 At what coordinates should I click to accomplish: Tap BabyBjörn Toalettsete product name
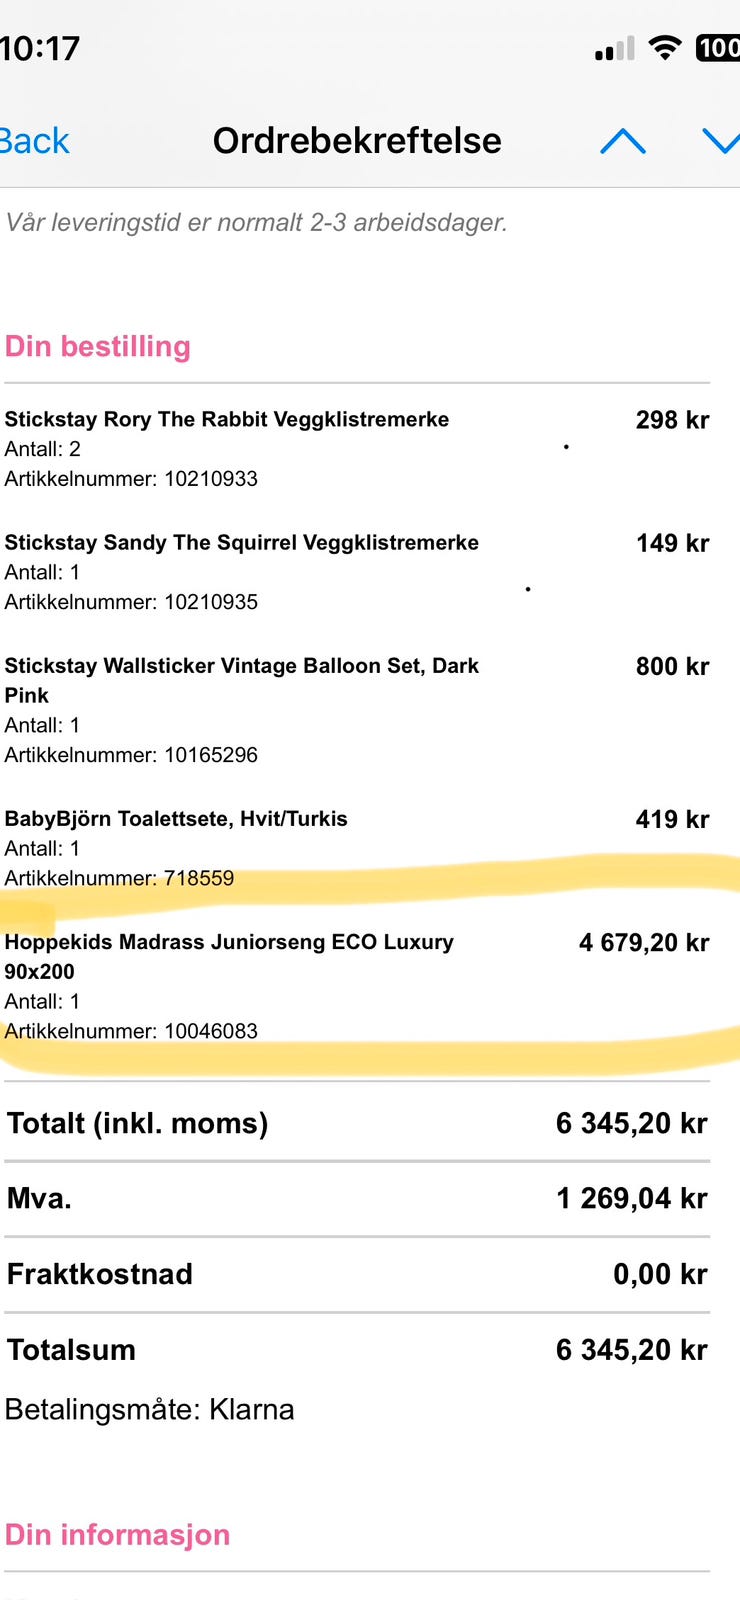tap(176, 818)
